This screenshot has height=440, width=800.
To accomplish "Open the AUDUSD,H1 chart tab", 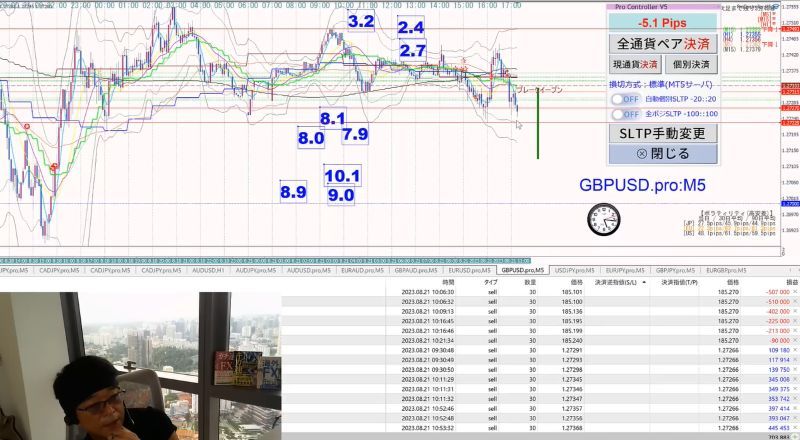I will click(x=208, y=271).
